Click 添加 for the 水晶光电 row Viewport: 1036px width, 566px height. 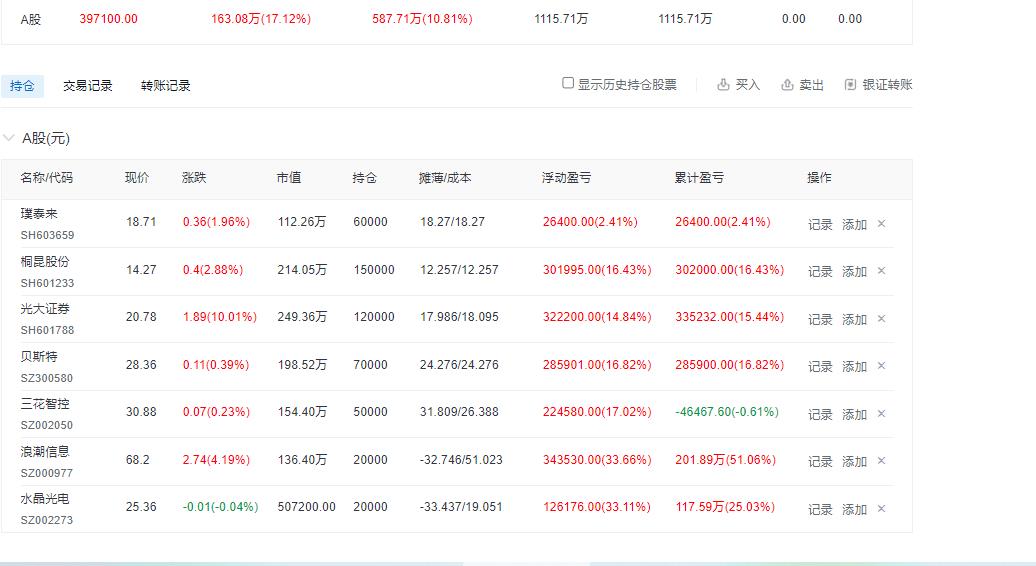854,510
